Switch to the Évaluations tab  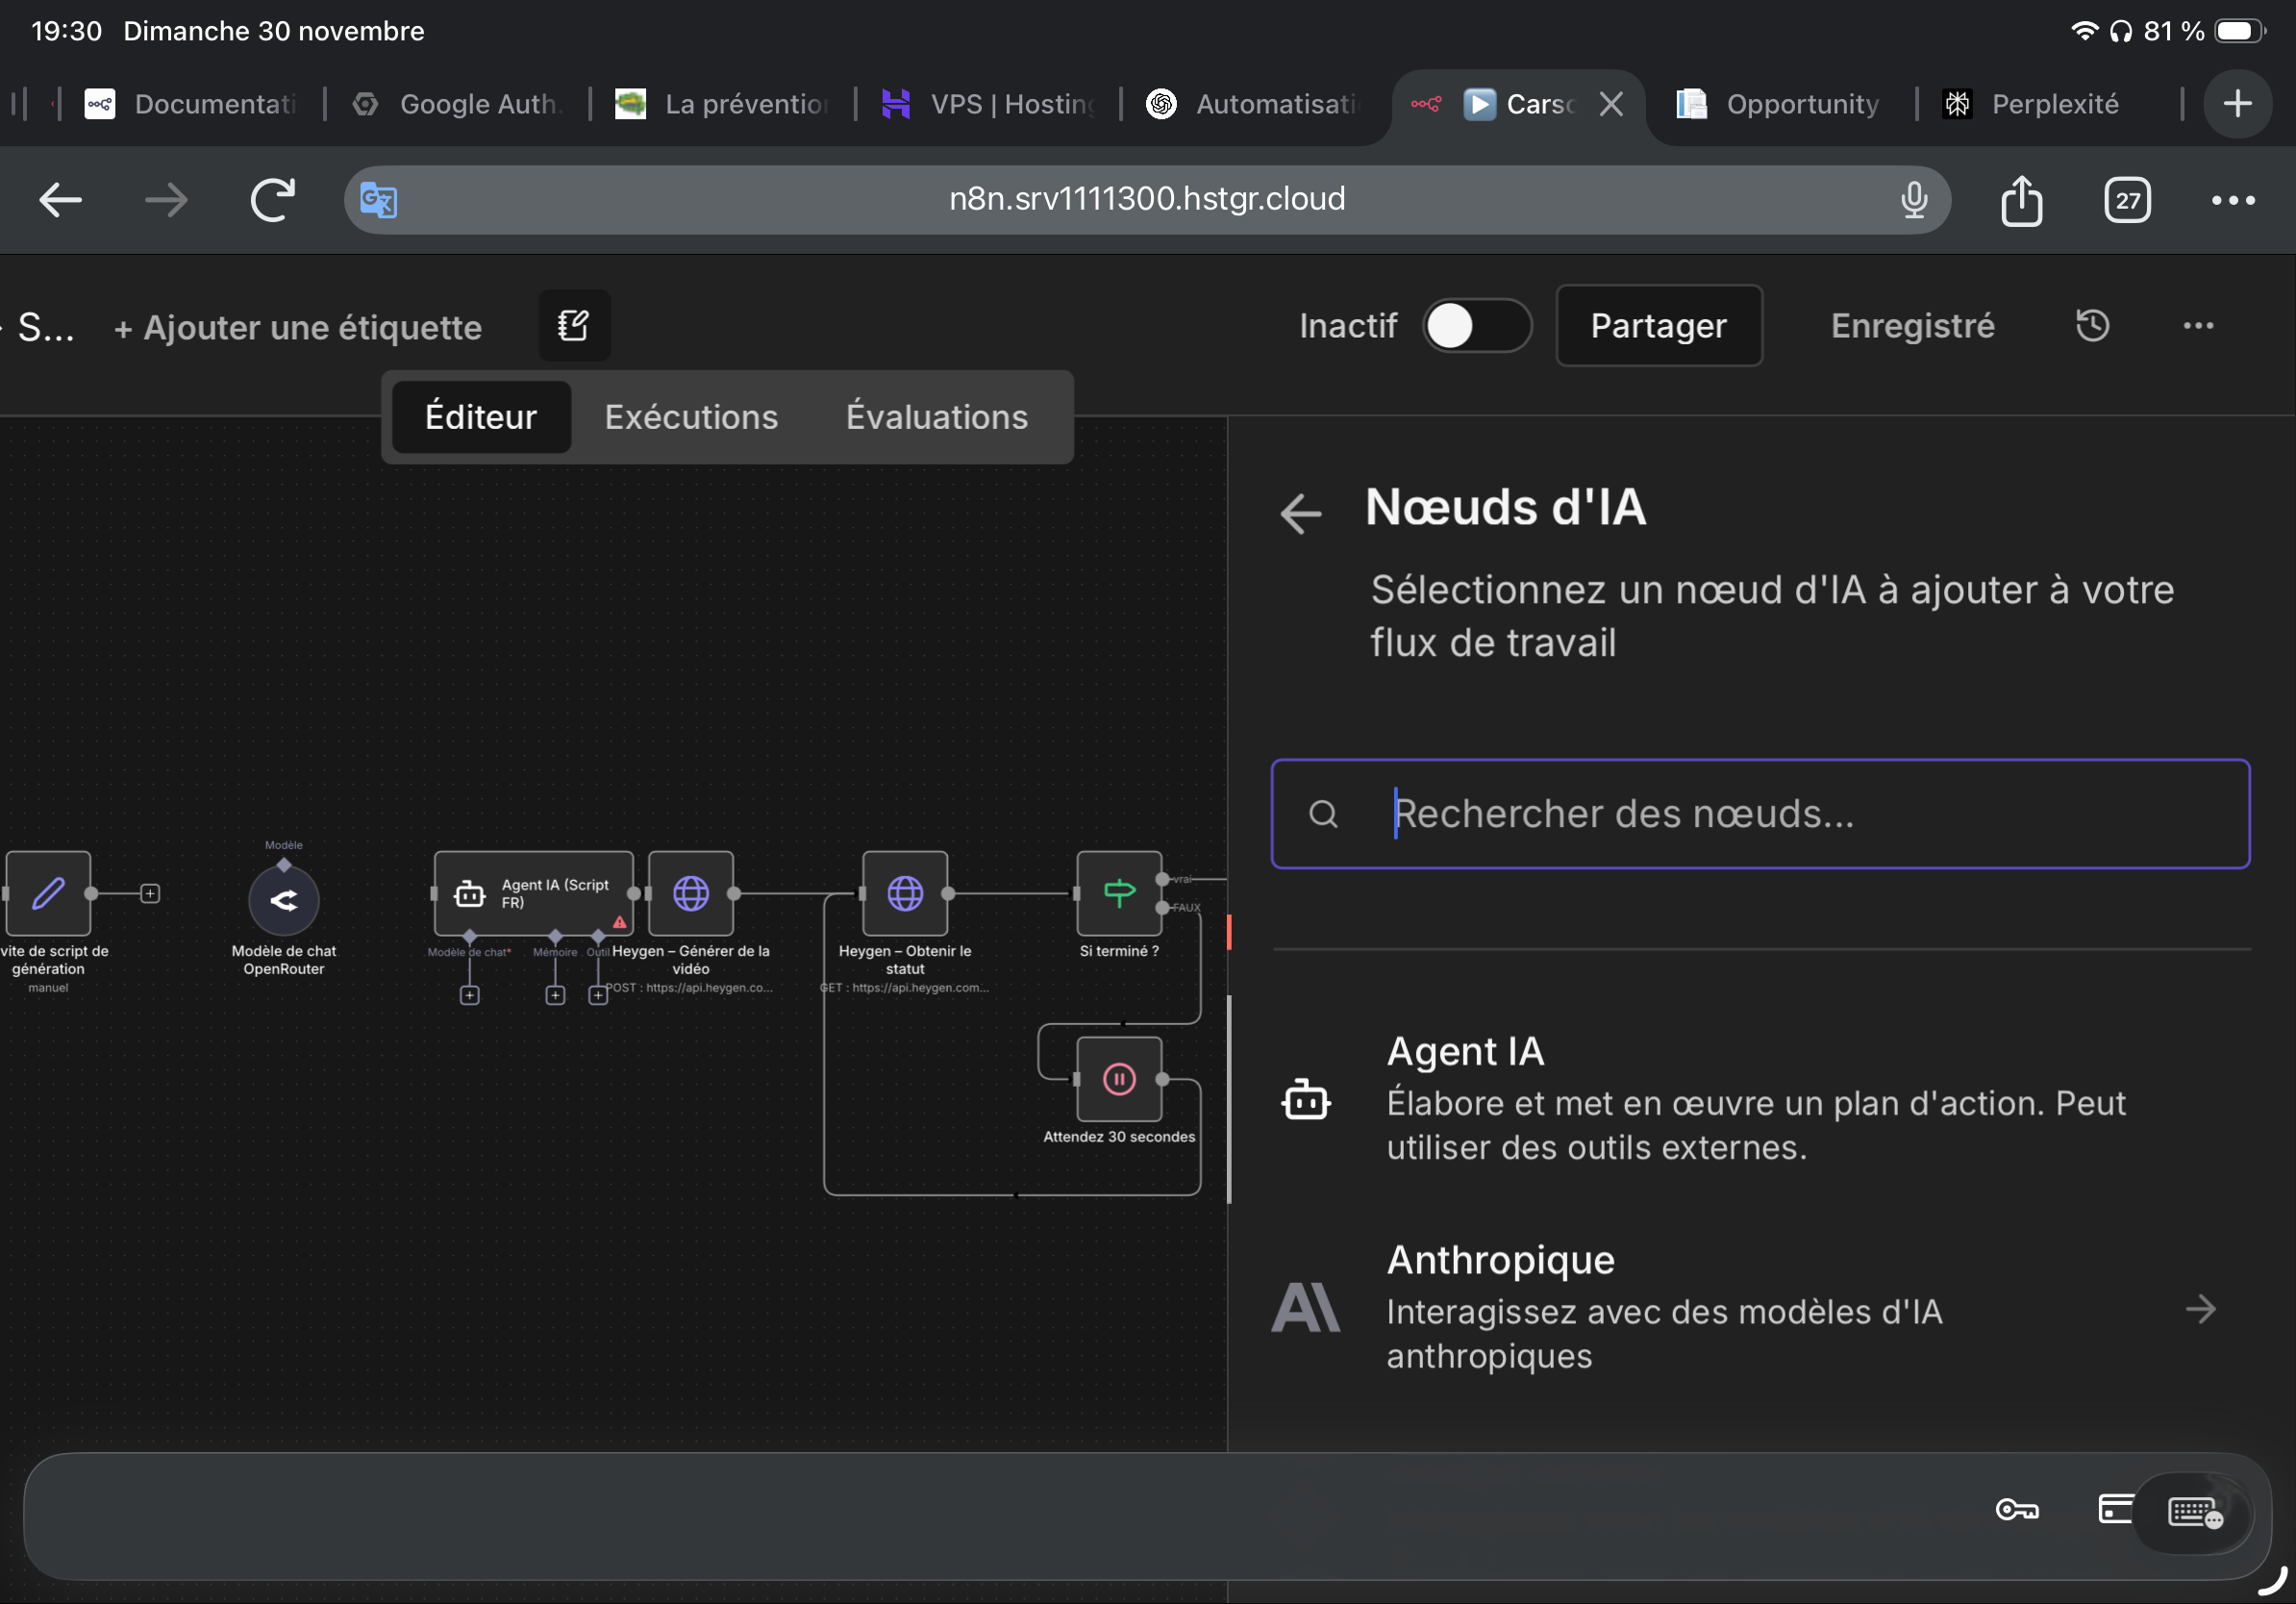tap(936, 417)
